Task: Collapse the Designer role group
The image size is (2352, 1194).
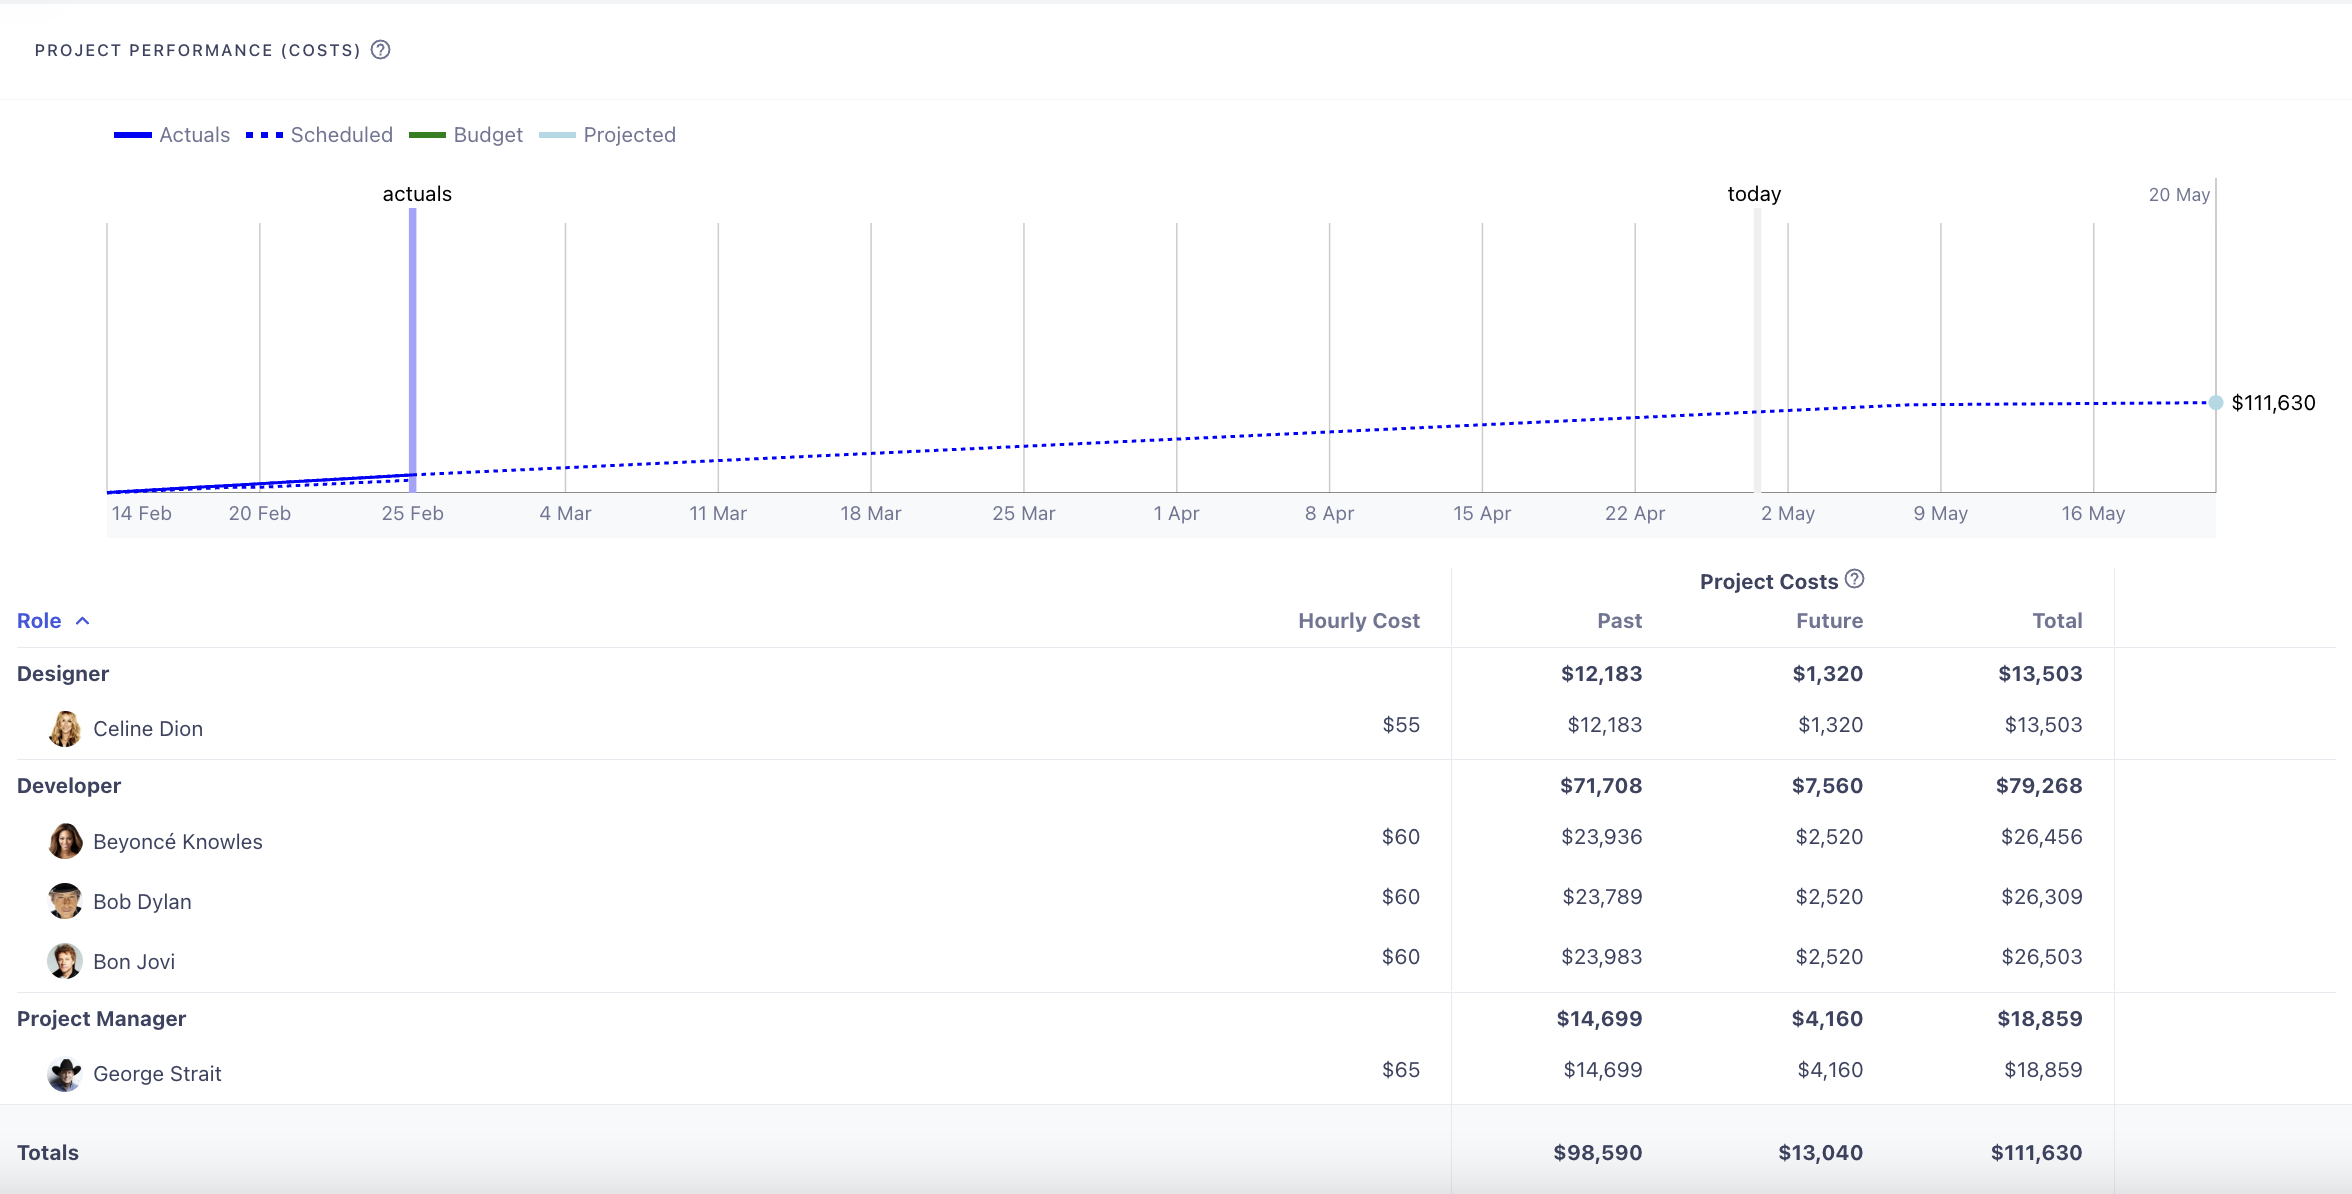Action: tap(62, 672)
